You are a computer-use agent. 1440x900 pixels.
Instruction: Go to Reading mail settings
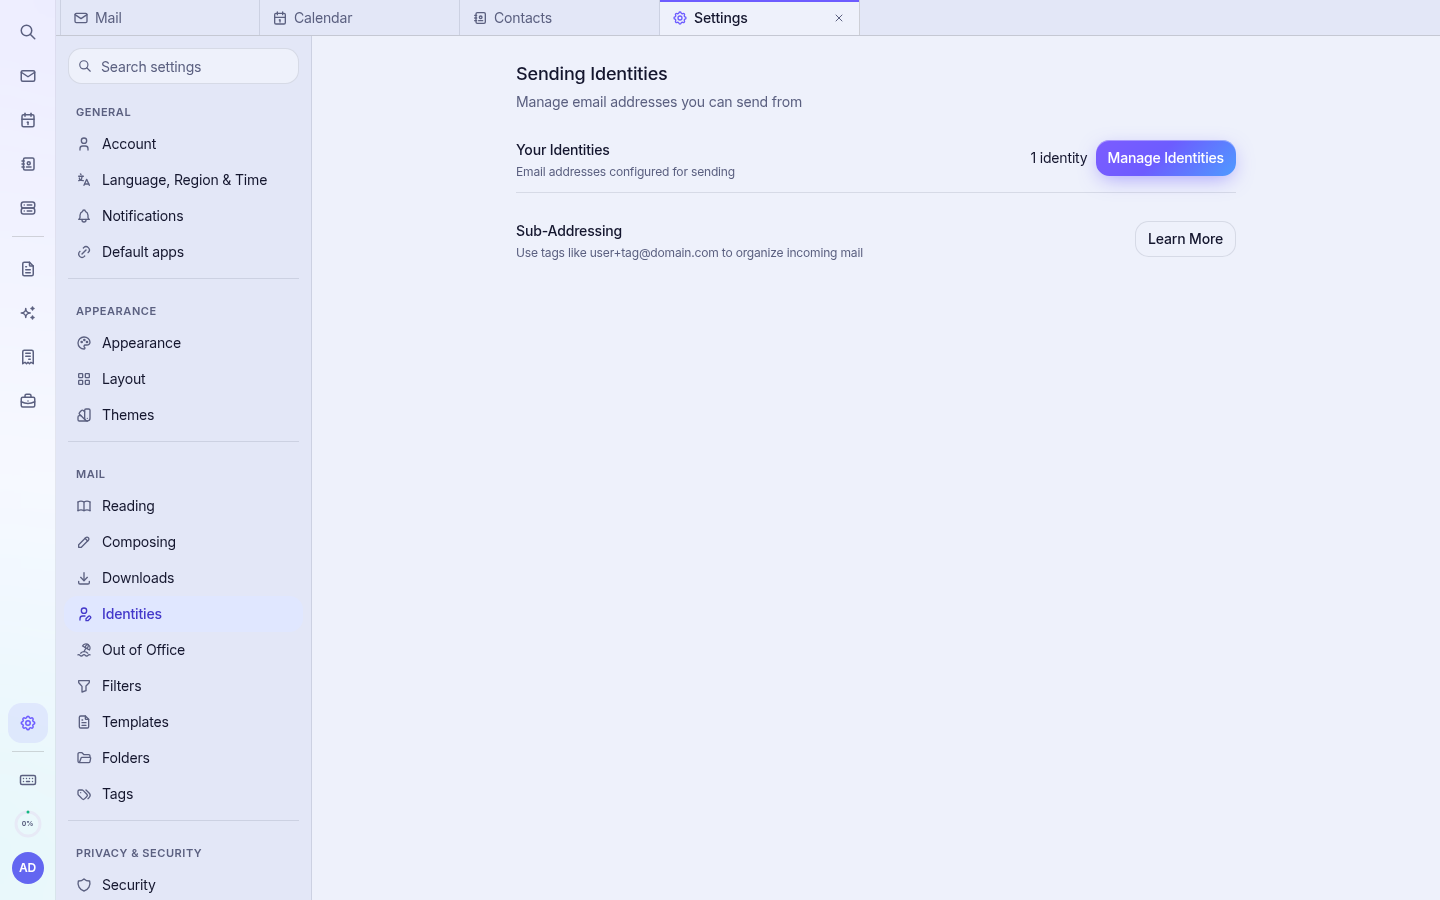184,506
